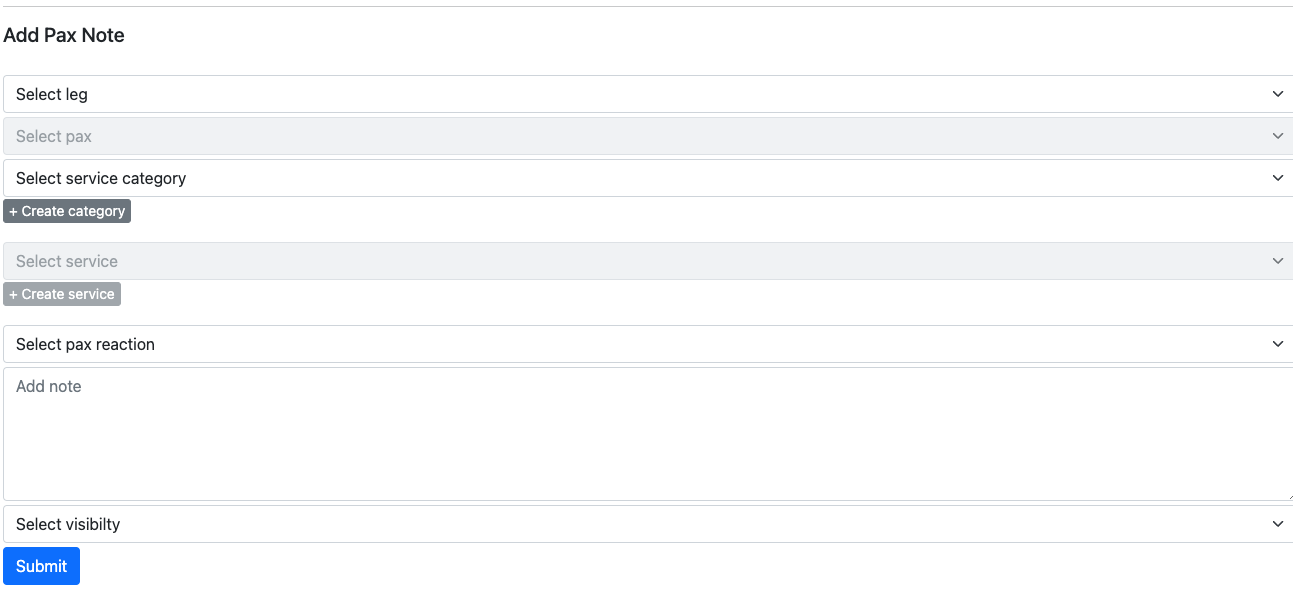
Task: Click the horizontal divider above the heading
Action: click(x=646, y=7)
